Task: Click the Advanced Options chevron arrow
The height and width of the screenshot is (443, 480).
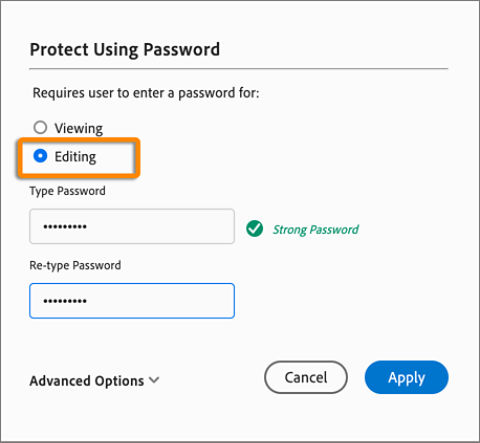Action: tap(154, 380)
